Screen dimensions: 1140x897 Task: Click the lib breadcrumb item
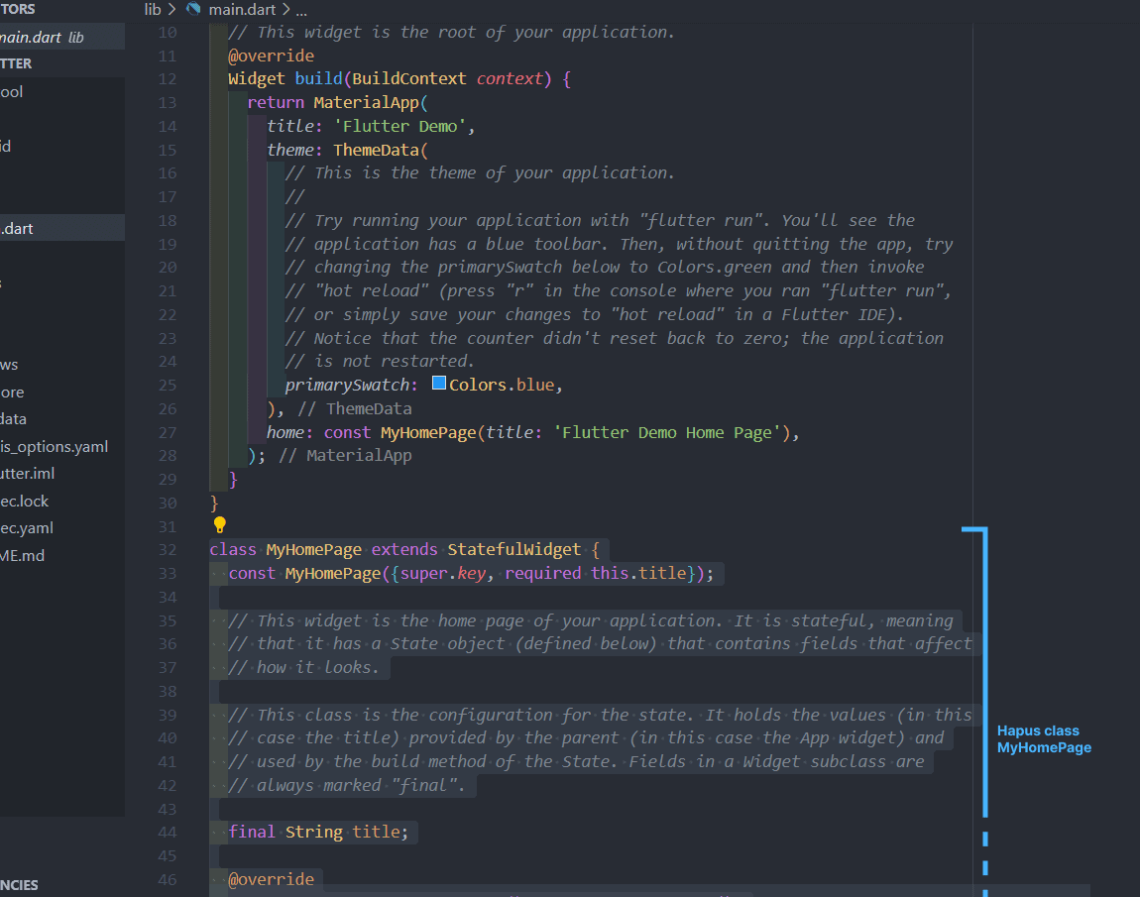coord(152,10)
